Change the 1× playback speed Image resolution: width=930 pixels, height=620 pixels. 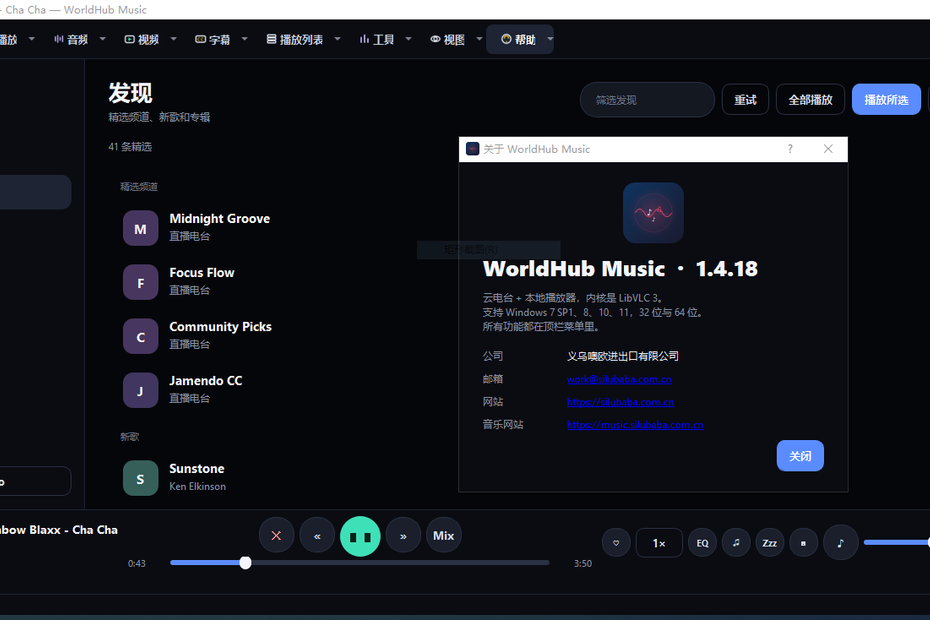(x=659, y=543)
